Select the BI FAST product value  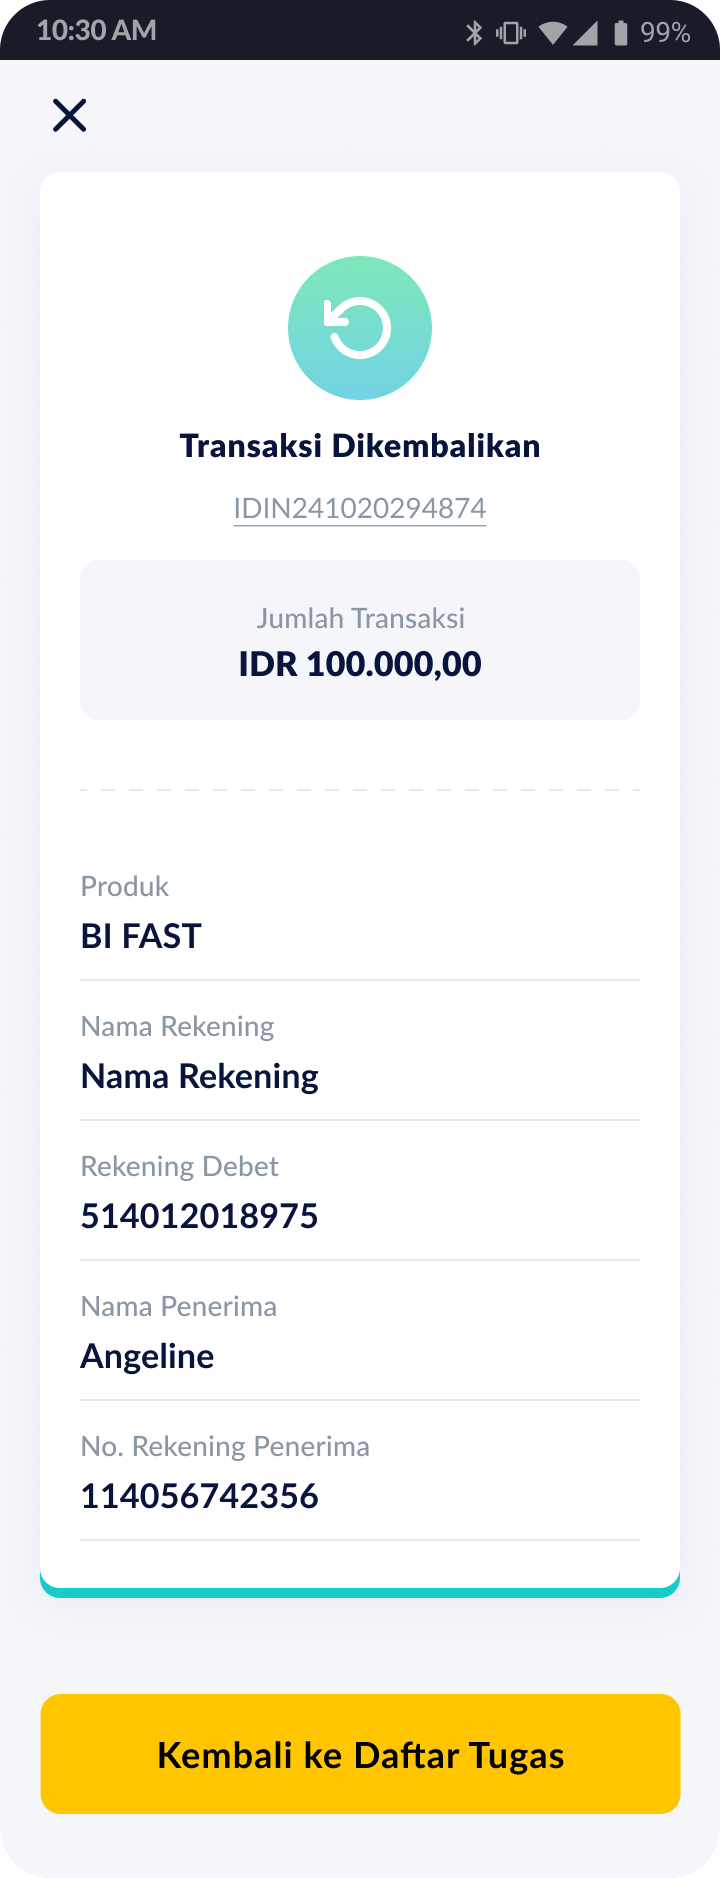[141, 936]
